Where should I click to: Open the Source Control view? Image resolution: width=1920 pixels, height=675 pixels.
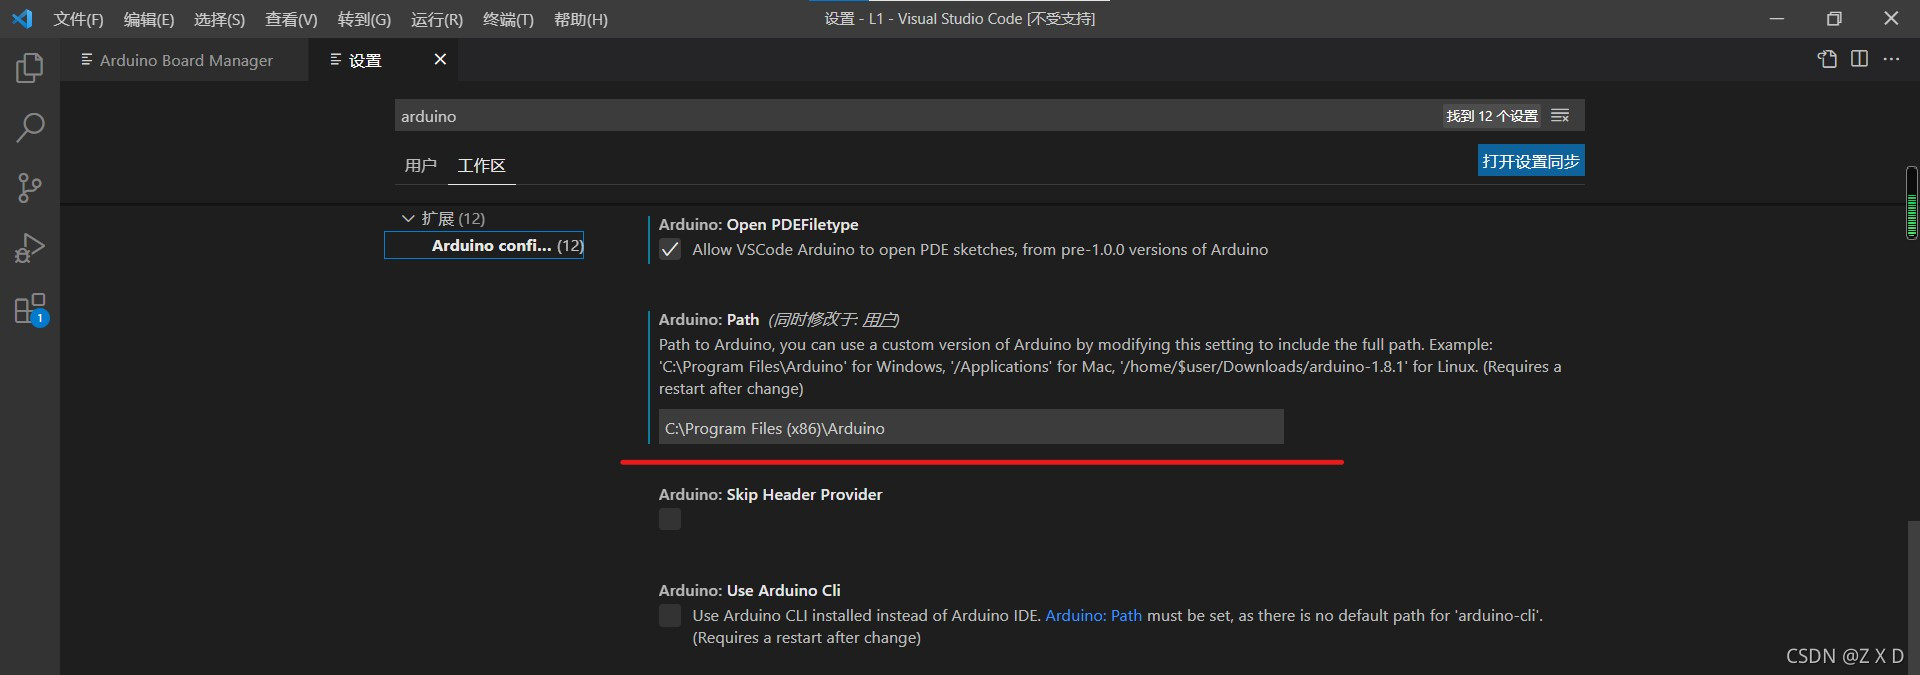30,188
